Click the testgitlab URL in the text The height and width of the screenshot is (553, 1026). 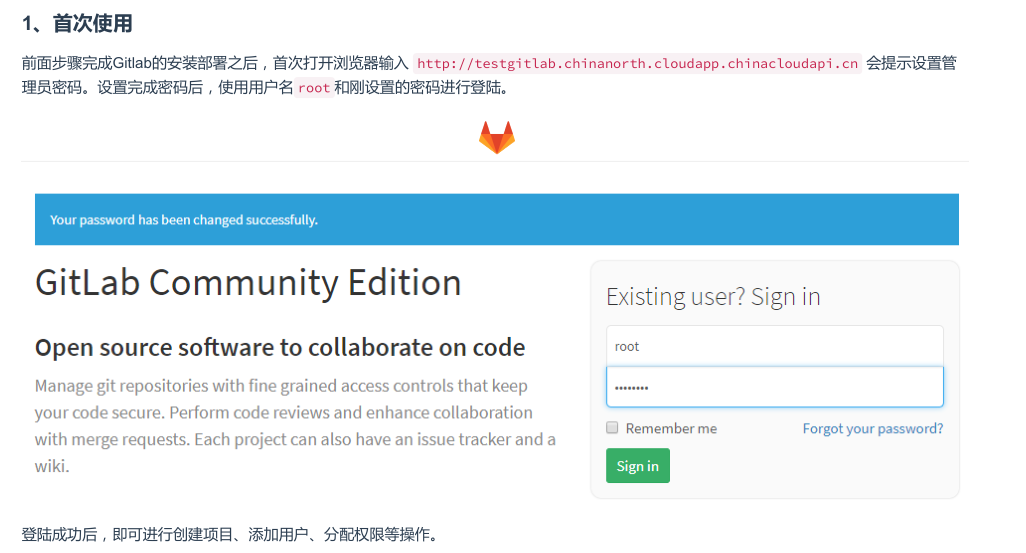click(637, 63)
